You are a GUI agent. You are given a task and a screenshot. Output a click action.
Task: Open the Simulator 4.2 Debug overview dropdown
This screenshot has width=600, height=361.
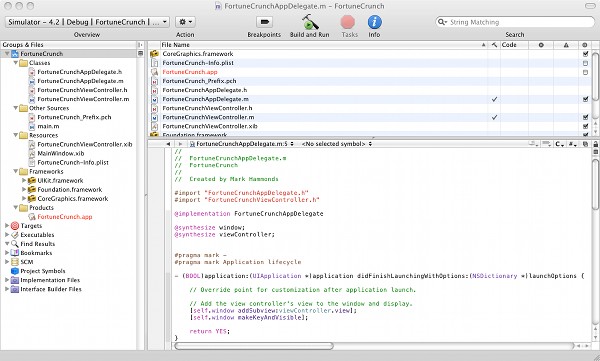click(87, 22)
